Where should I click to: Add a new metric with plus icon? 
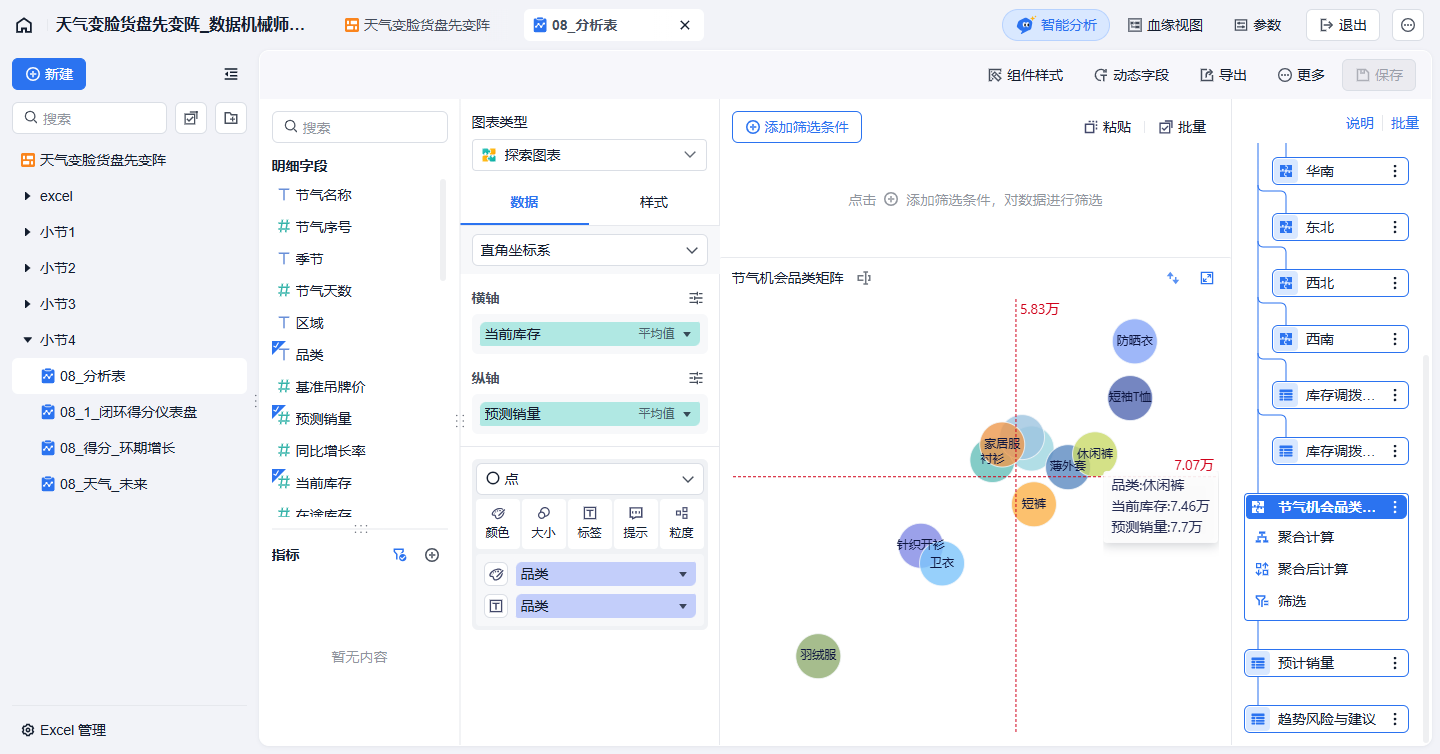432,555
